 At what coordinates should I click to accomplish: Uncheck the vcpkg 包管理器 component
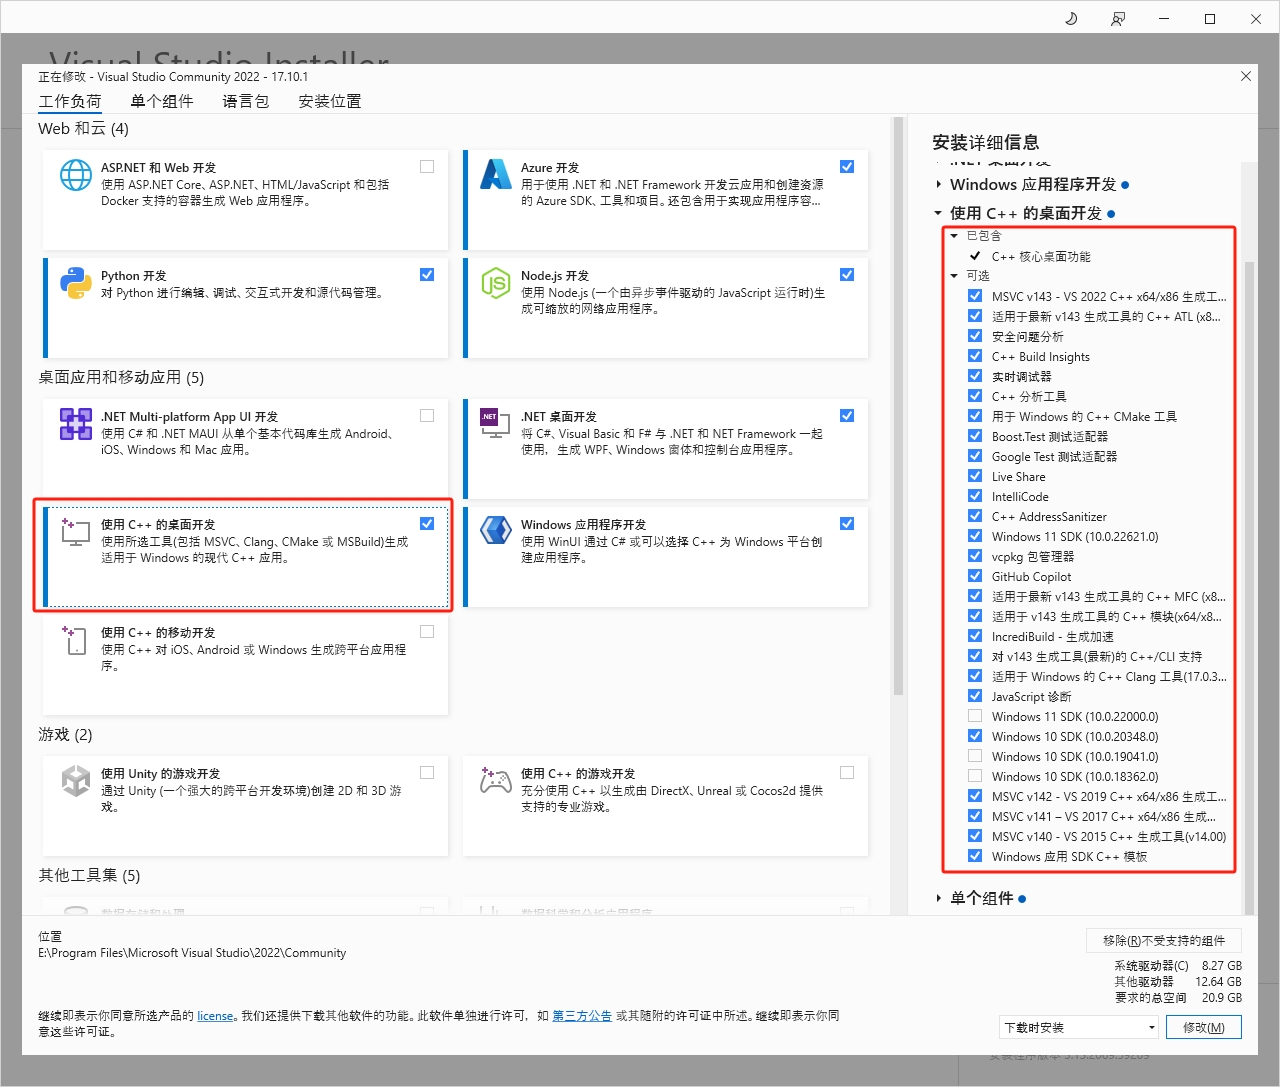tap(975, 556)
